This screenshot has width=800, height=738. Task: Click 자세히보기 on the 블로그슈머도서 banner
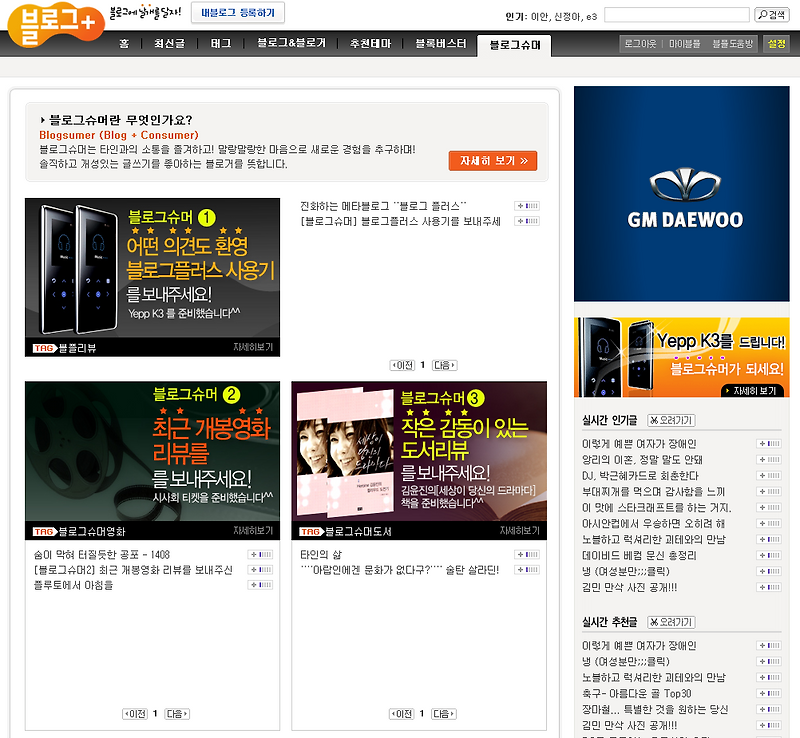pos(519,530)
